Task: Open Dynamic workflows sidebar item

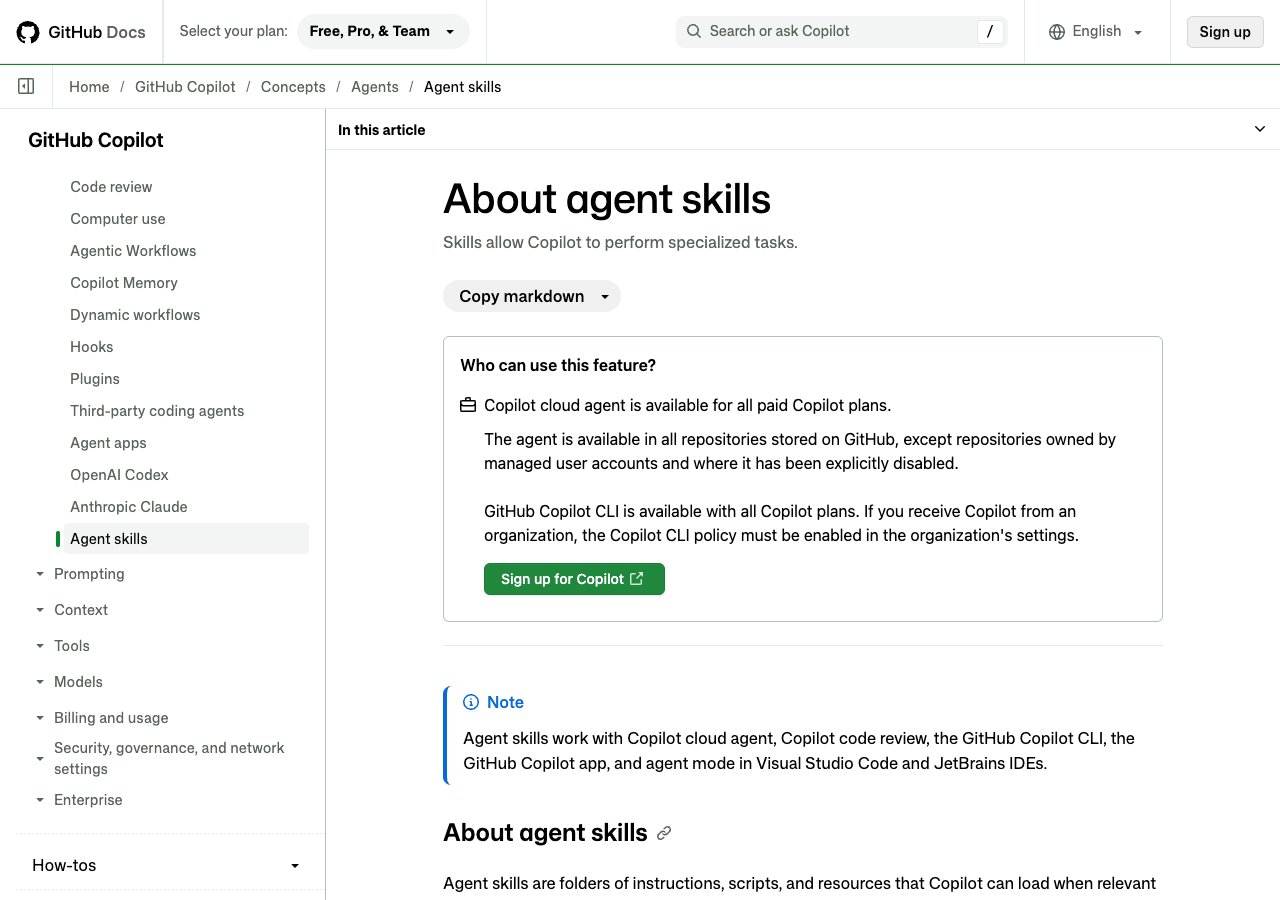Action: click(x=135, y=315)
